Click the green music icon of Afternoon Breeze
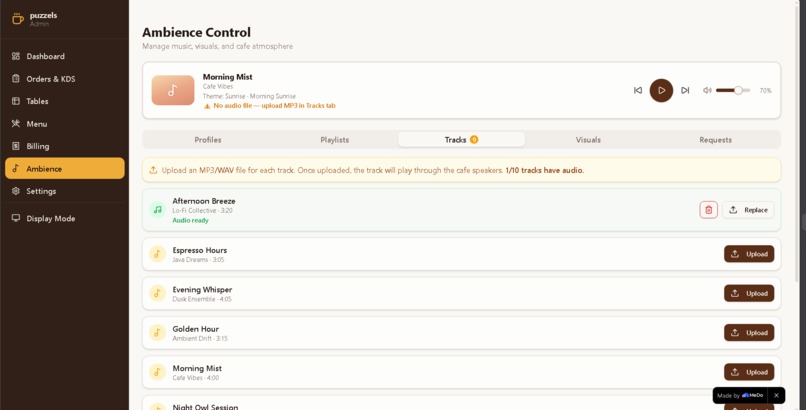The width and height of the screenshot is (806, 410). click(157, 210)
